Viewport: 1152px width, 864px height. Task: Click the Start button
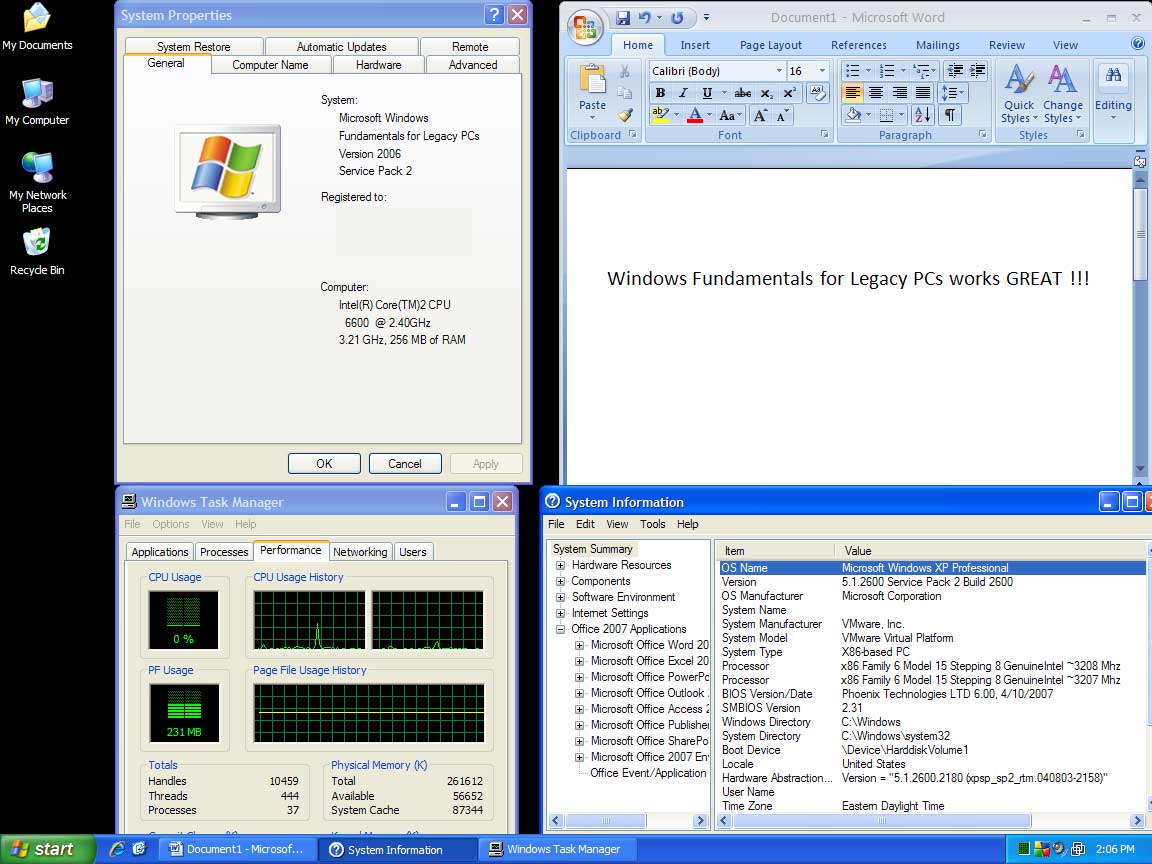(x=48, y=849)
